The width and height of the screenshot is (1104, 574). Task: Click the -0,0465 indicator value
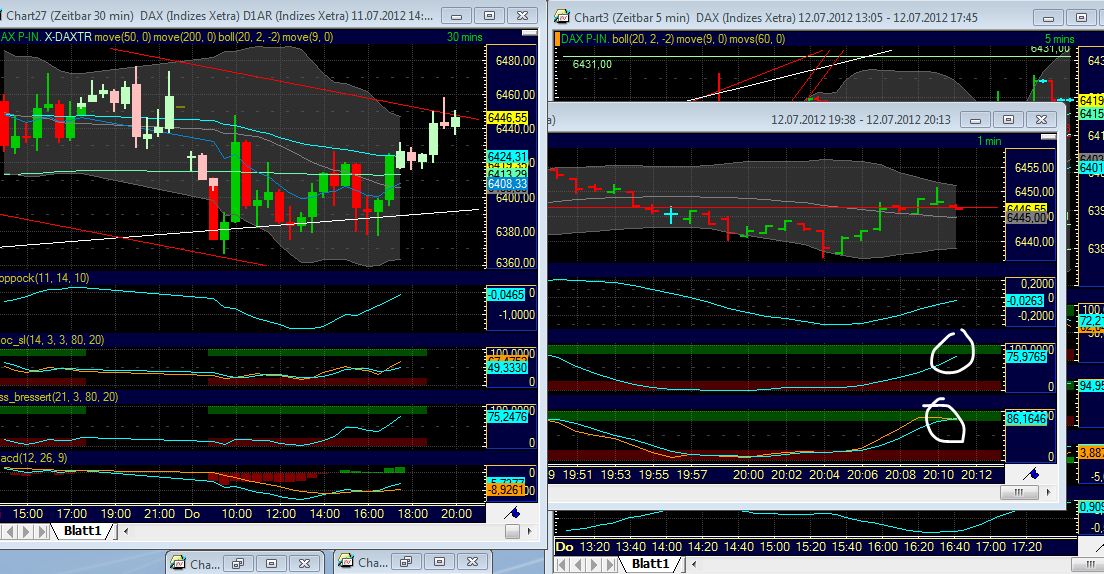[506, 294]
